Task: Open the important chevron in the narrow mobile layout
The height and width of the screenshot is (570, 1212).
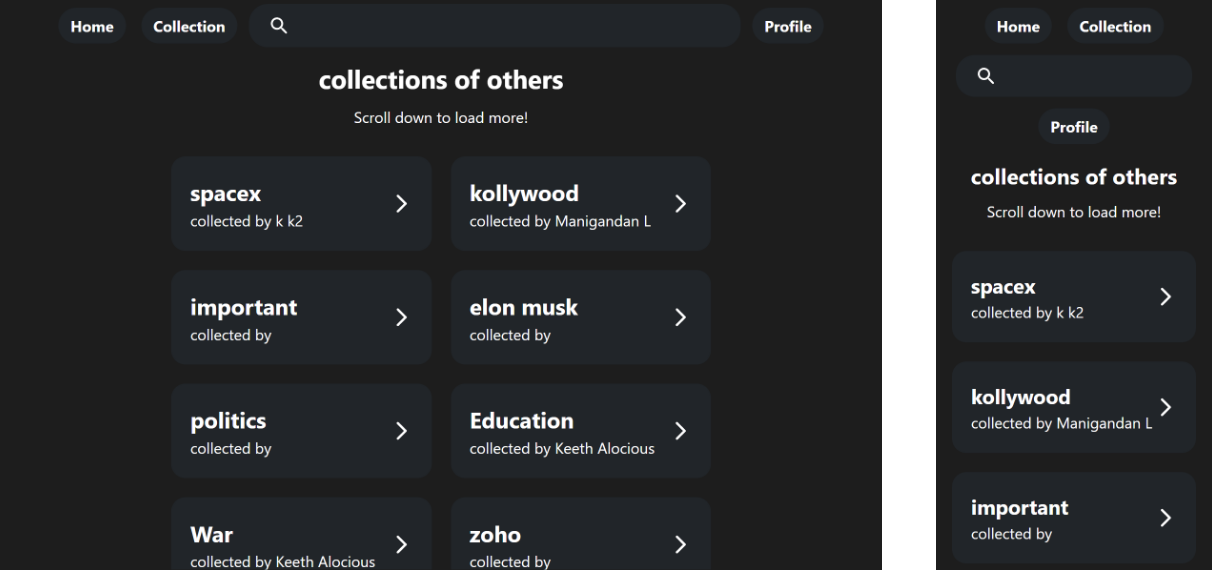Action: (x=1165, y=517)
